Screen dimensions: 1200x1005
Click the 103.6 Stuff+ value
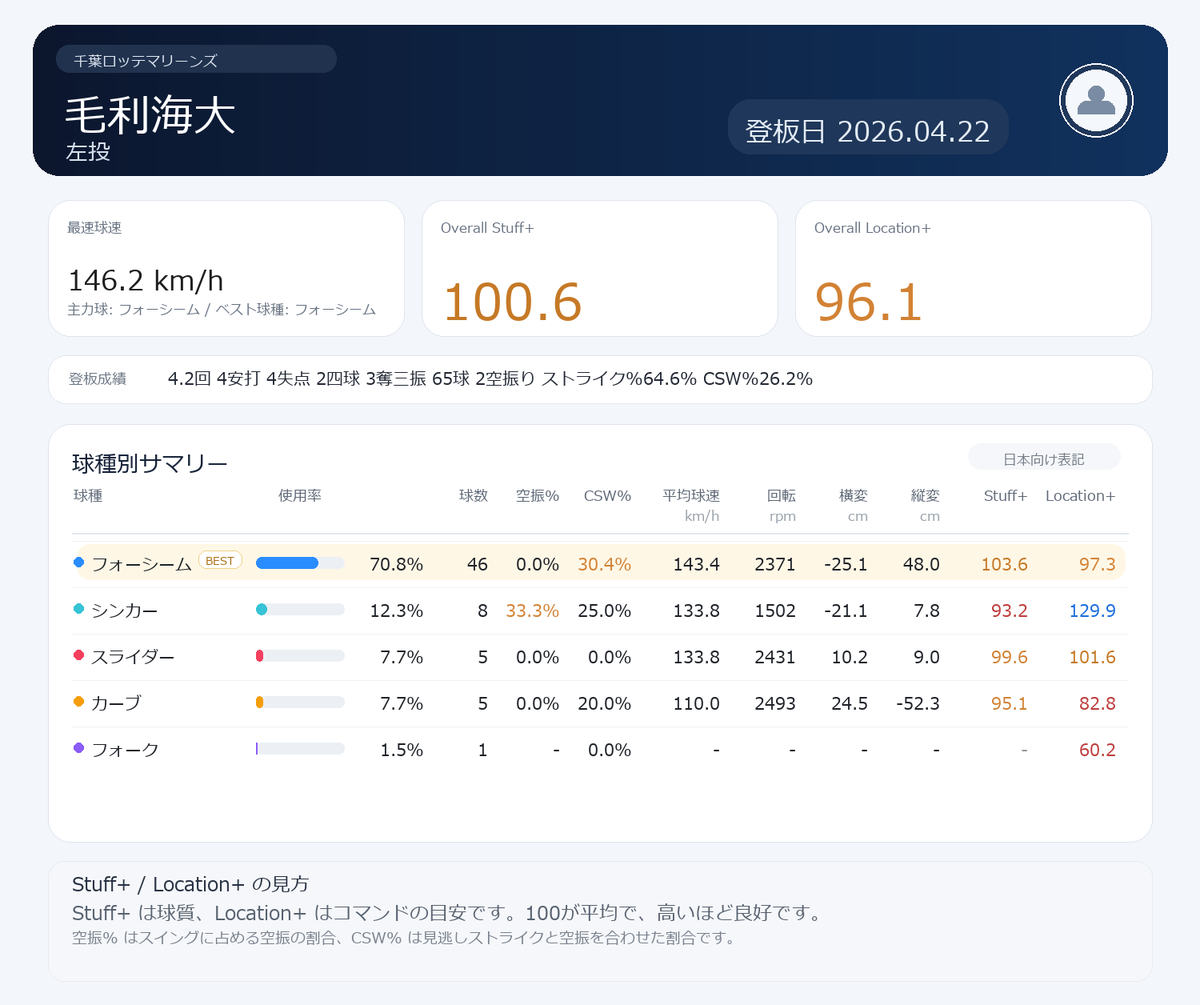click(1004, 564)
